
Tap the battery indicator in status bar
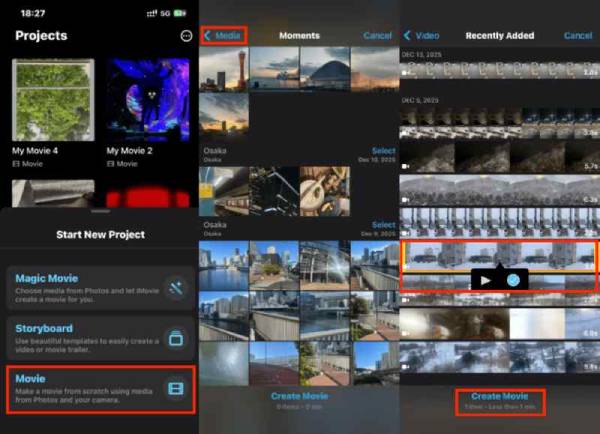tap(180, 13)
